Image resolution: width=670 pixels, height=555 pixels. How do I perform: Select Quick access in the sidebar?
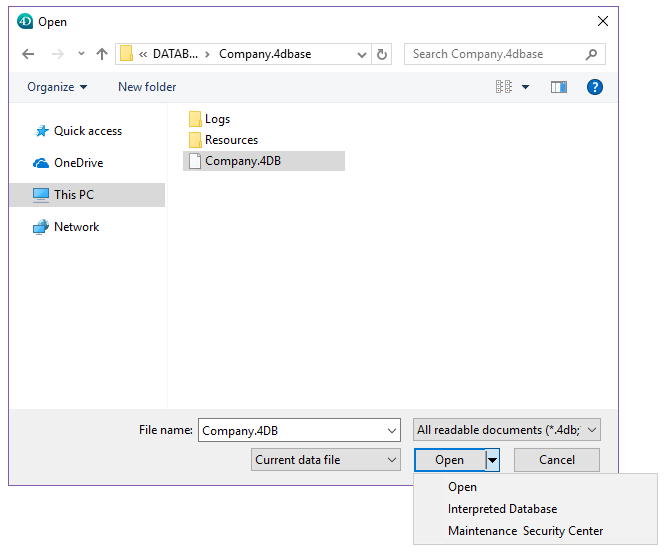point(87,131)
